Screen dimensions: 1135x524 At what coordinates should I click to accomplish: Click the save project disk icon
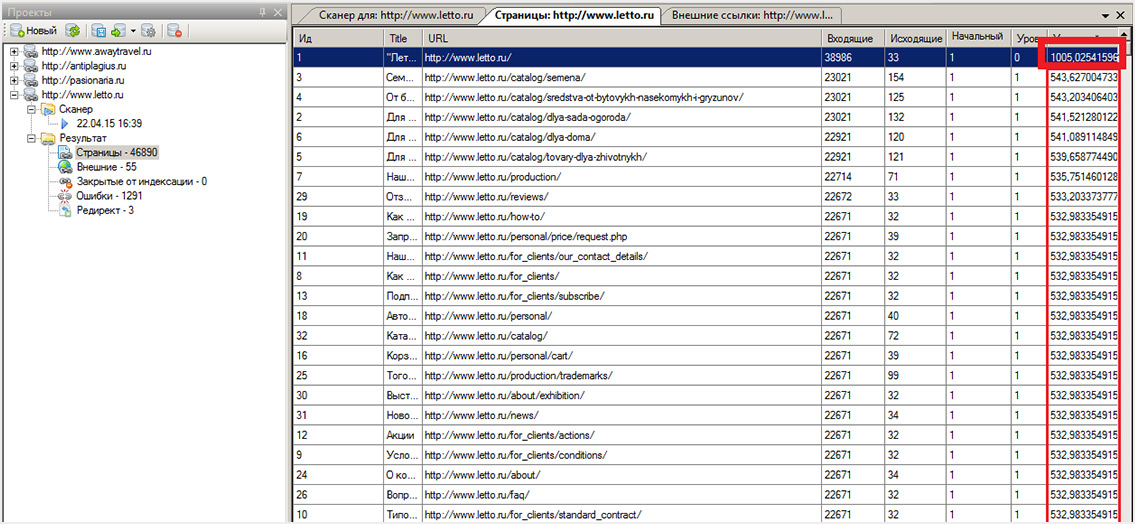[x=98, y=31]
